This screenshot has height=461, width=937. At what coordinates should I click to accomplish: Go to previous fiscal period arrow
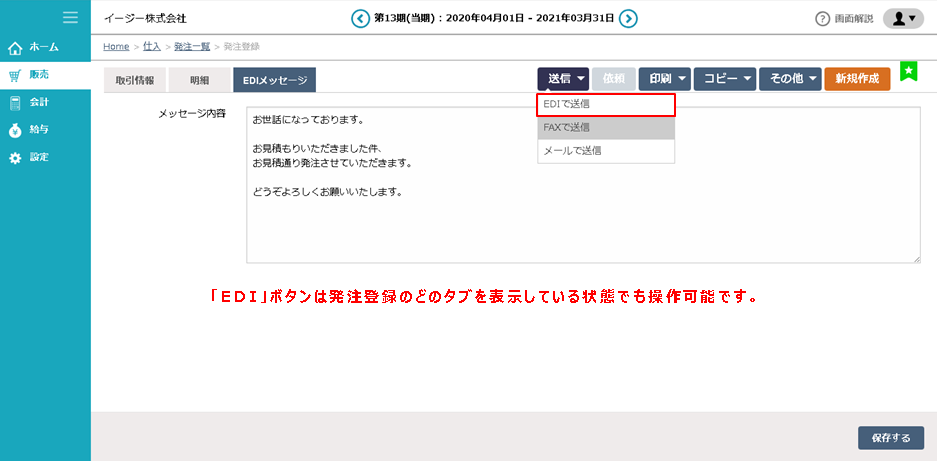[360, 18]
